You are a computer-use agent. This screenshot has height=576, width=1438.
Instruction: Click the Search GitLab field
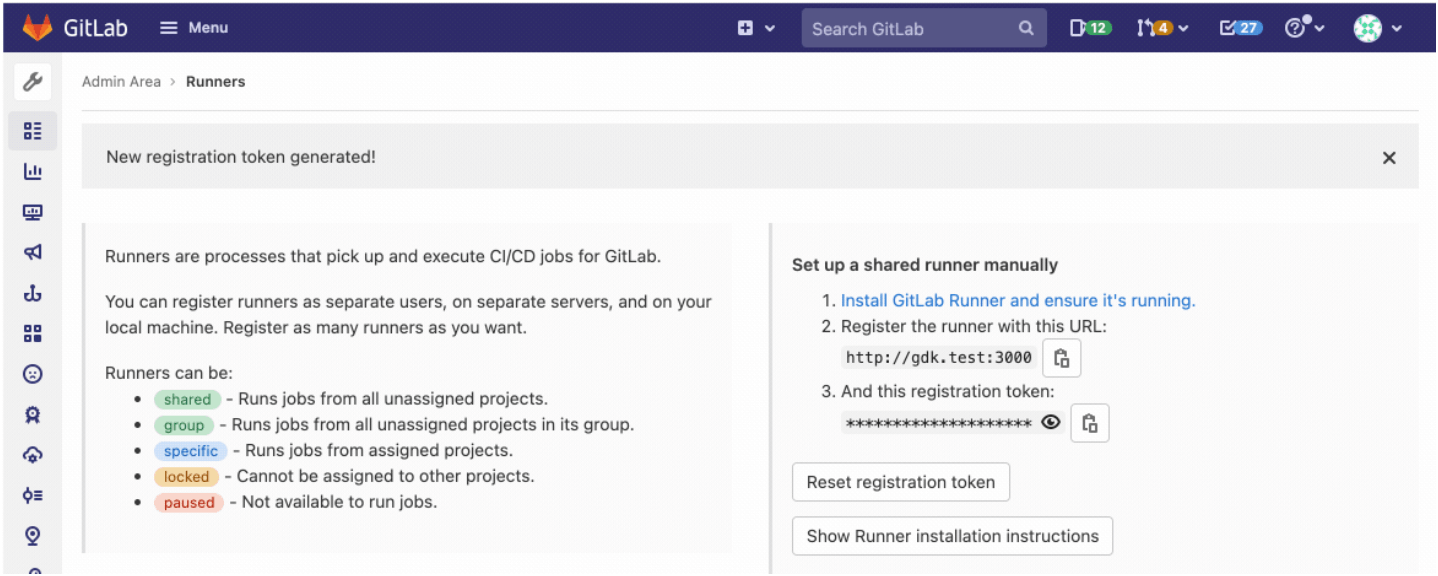(910, 27)
